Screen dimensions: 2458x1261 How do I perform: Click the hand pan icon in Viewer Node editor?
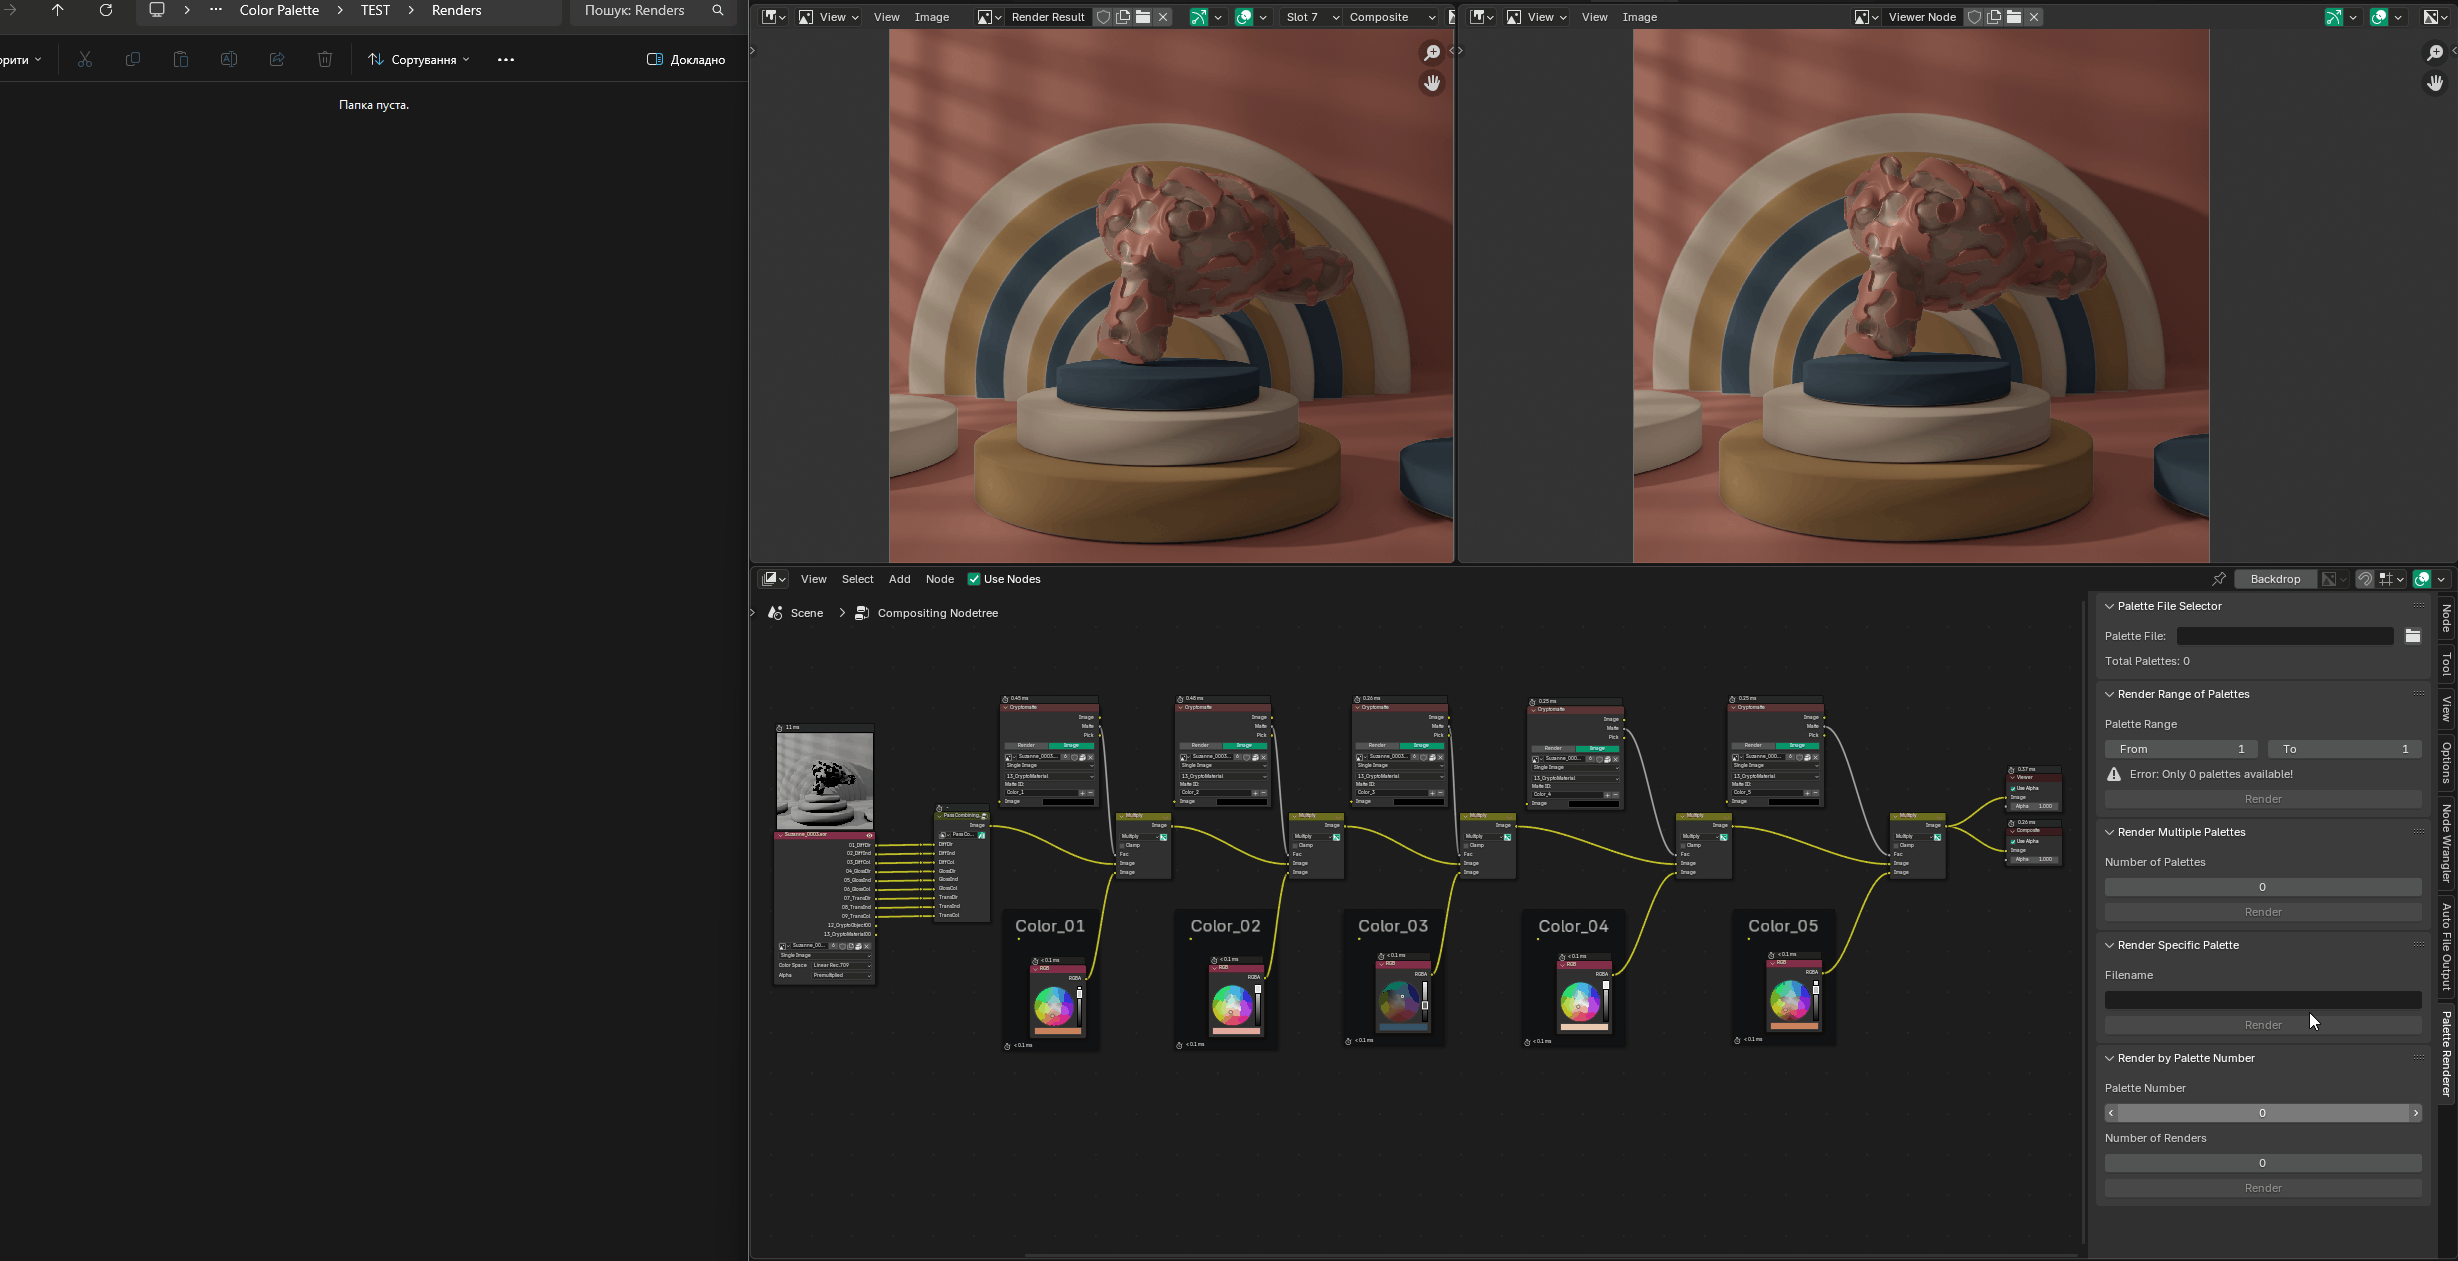[x=2435, y=83]
